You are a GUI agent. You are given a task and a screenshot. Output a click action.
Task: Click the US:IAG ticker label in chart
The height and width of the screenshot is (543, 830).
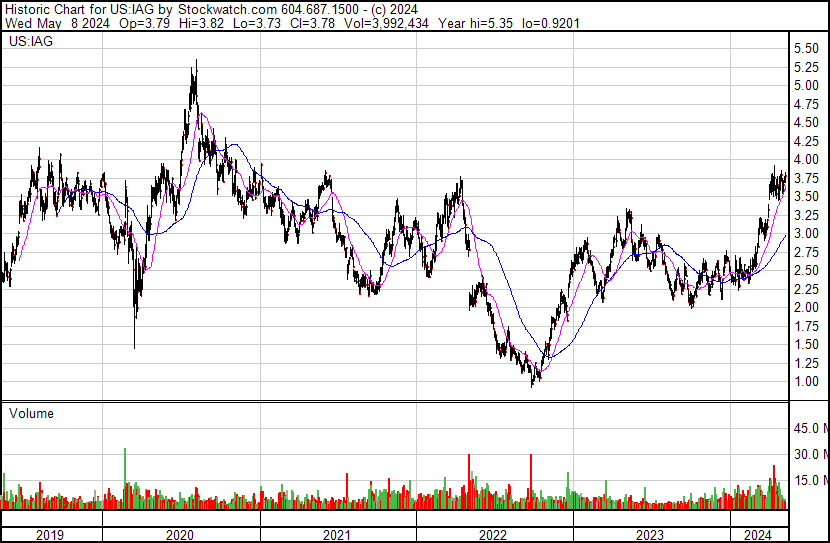click(x=29, y=43)
